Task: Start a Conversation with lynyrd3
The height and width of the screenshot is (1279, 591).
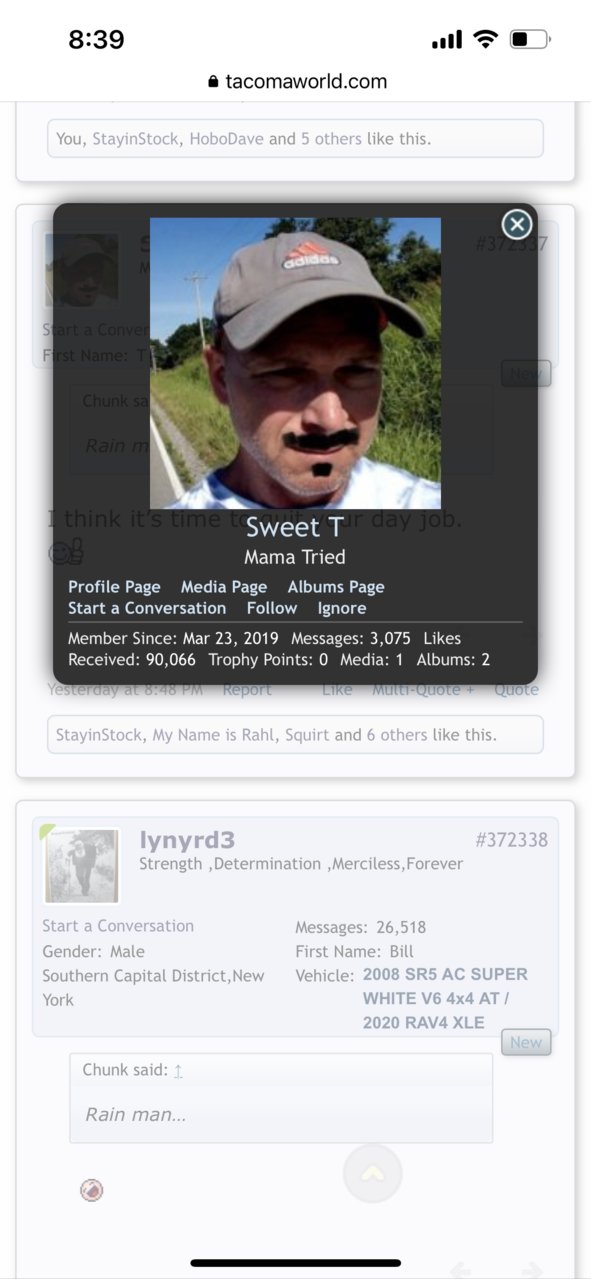Action: click(118, 926)
